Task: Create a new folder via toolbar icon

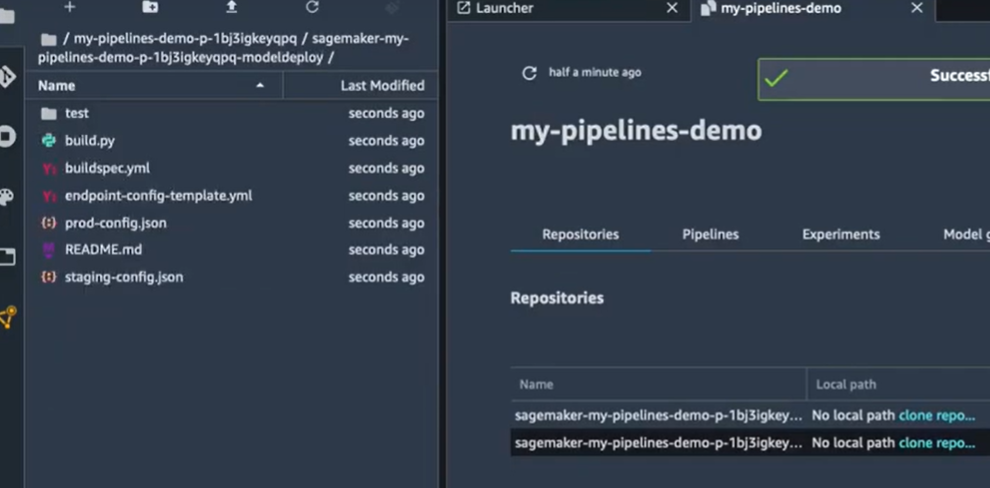Action: (150, 7)
